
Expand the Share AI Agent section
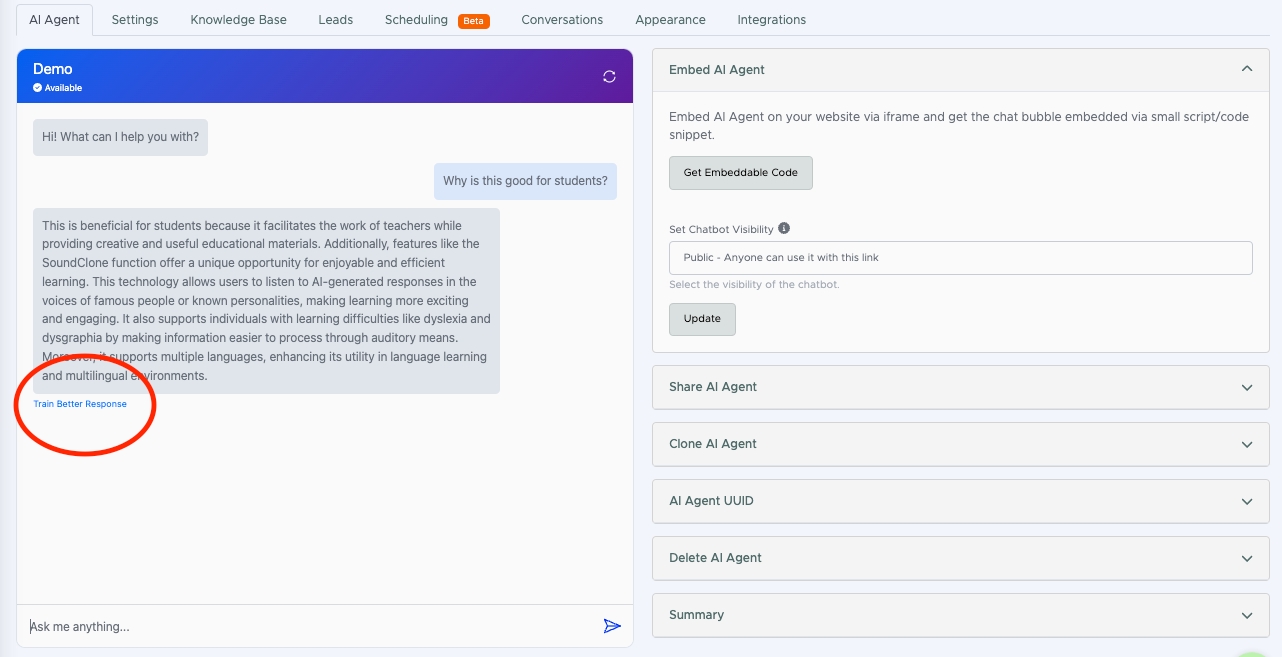pos(1246,387)
